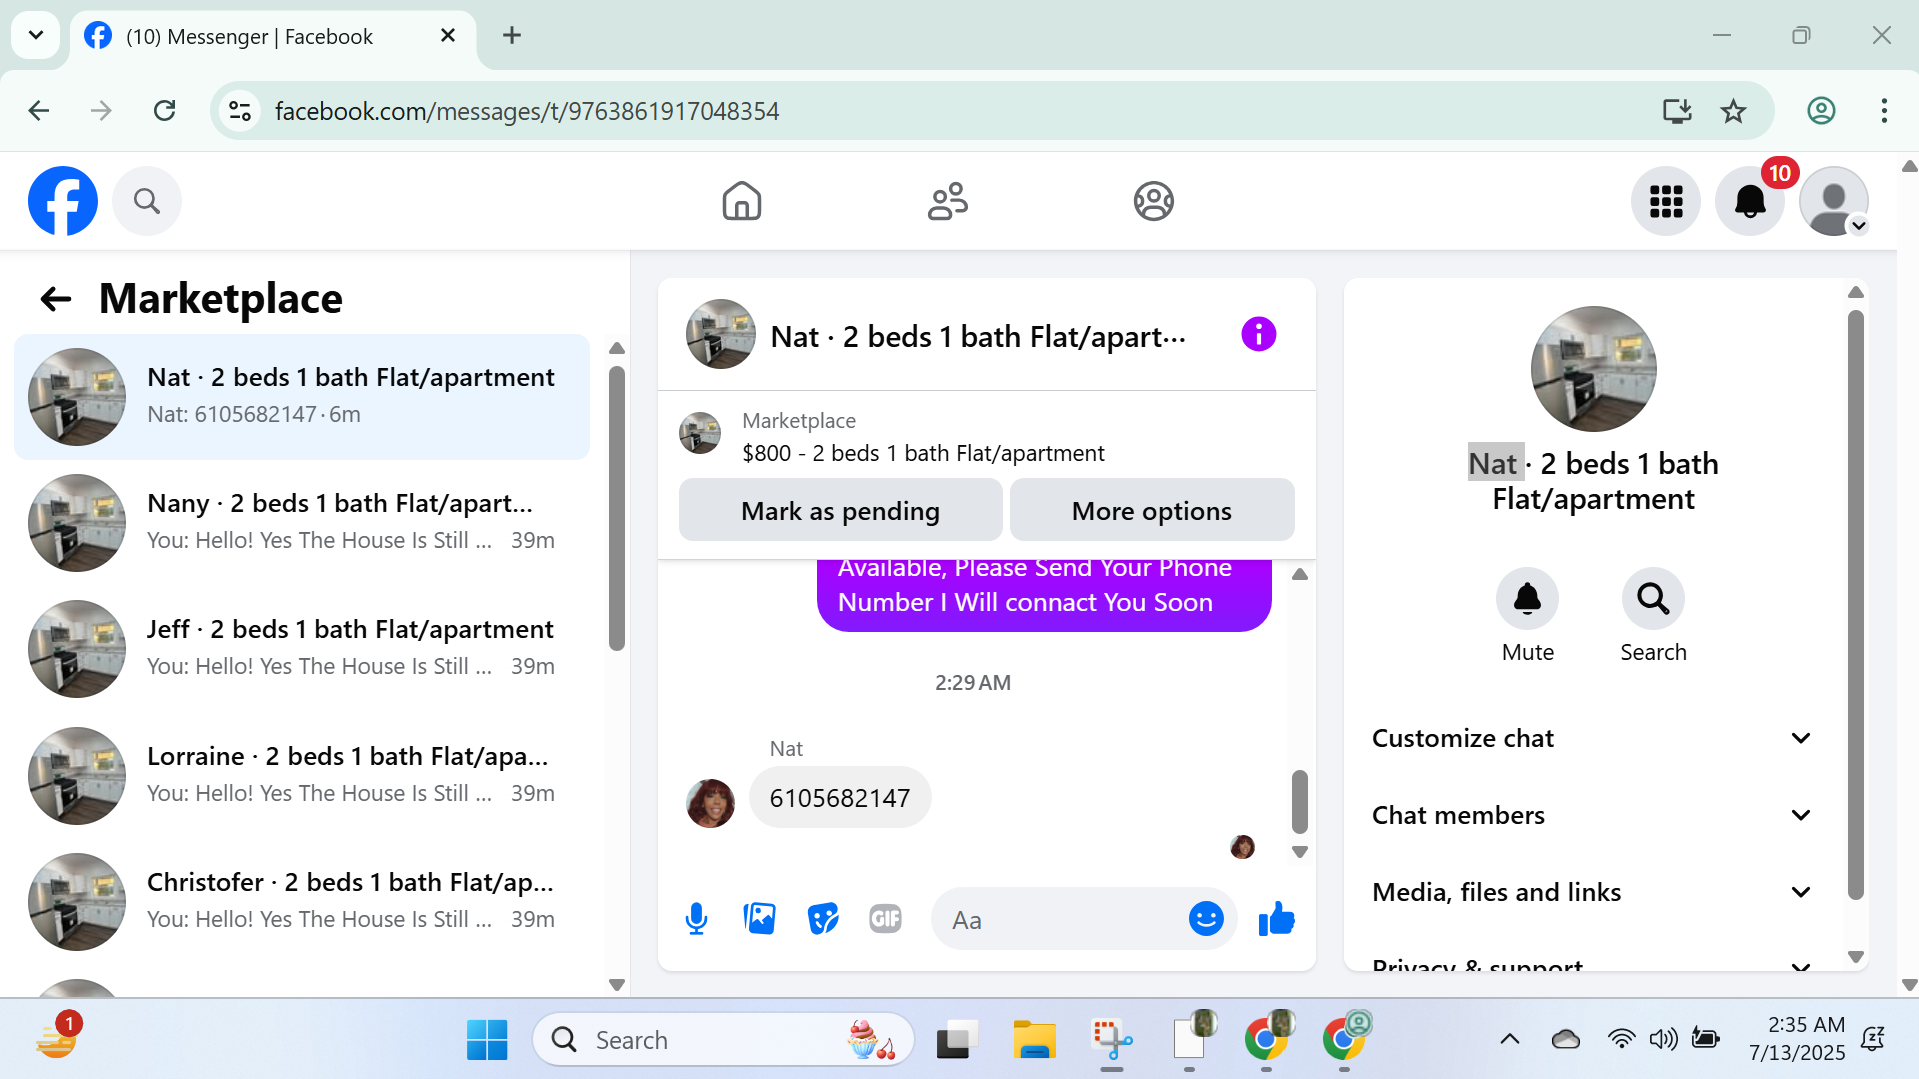Select the Messenger | Facebook browser tab
This screenshot has height=1079, width=1919.
271,36
